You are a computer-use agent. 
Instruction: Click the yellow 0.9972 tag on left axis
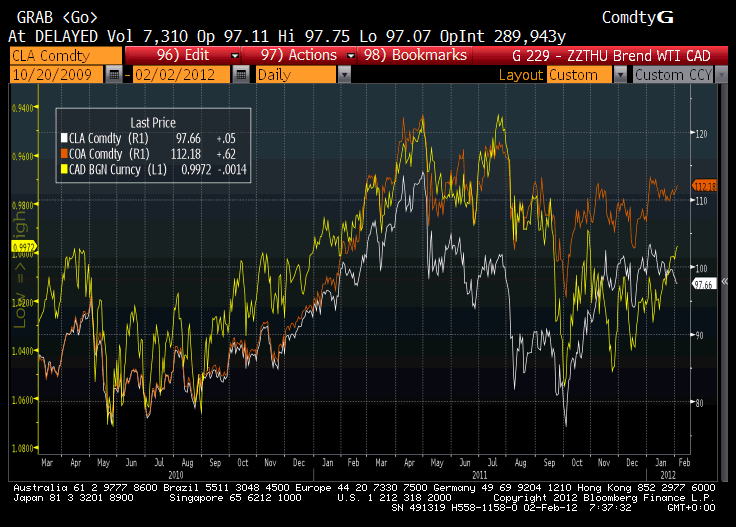(23, 247)
